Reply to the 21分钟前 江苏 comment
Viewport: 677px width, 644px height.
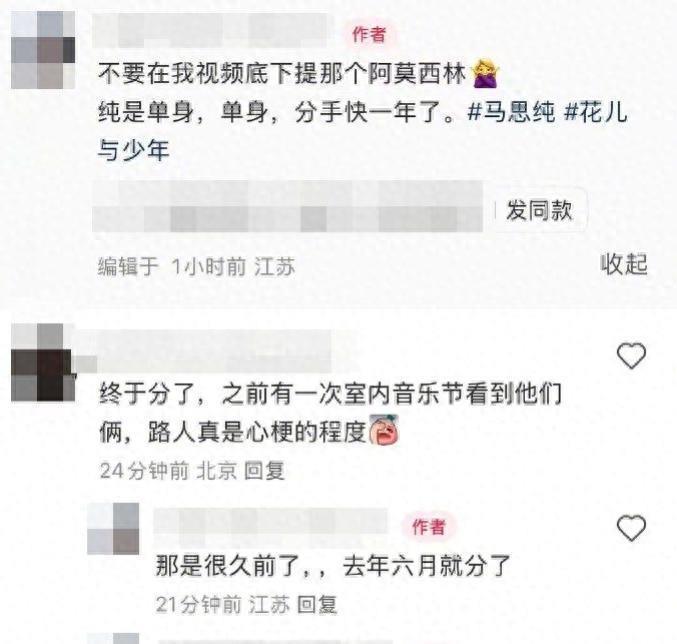tap(317, 605)
